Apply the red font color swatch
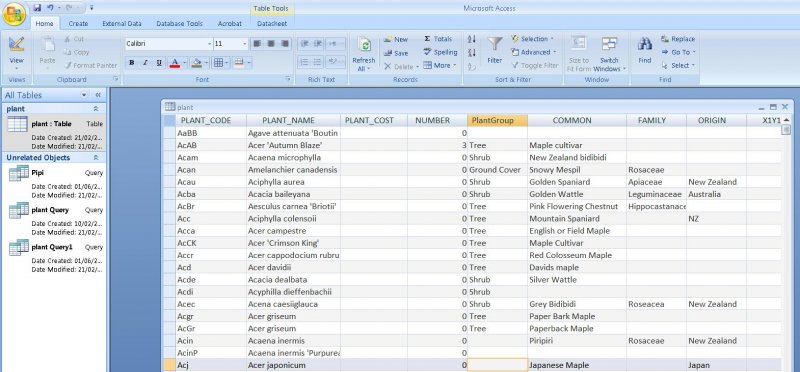This screenshot has height=372, width=800. 174,63
